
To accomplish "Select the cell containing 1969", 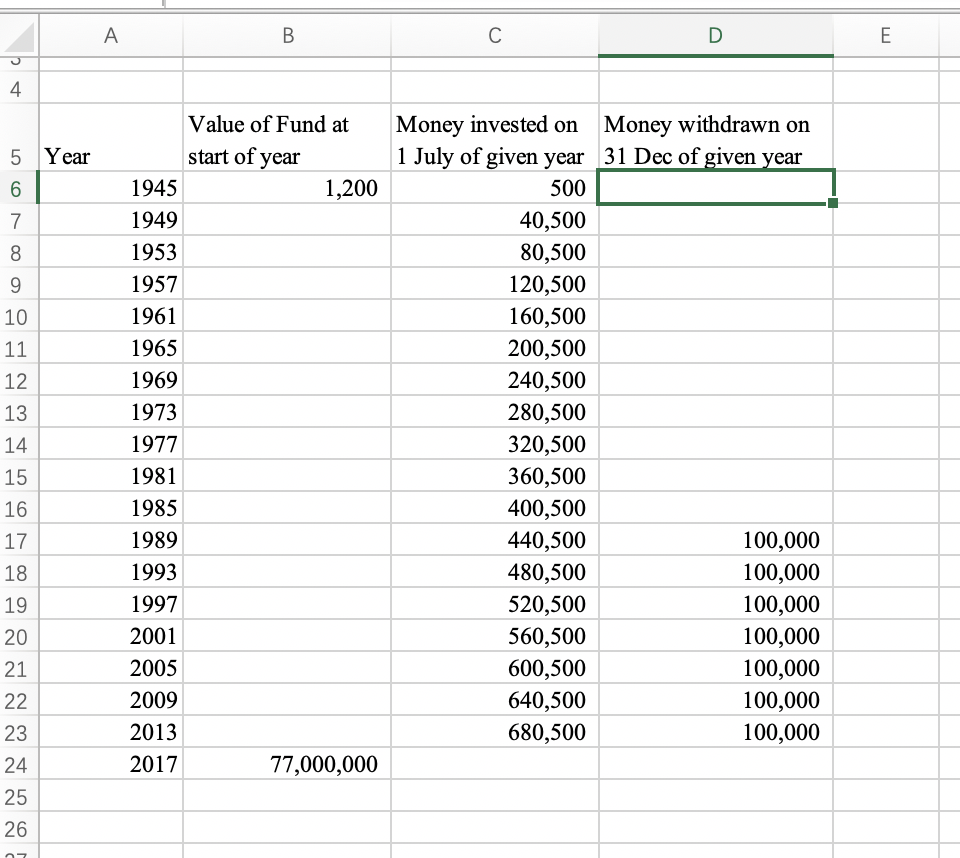I will (x=111, y=380).
